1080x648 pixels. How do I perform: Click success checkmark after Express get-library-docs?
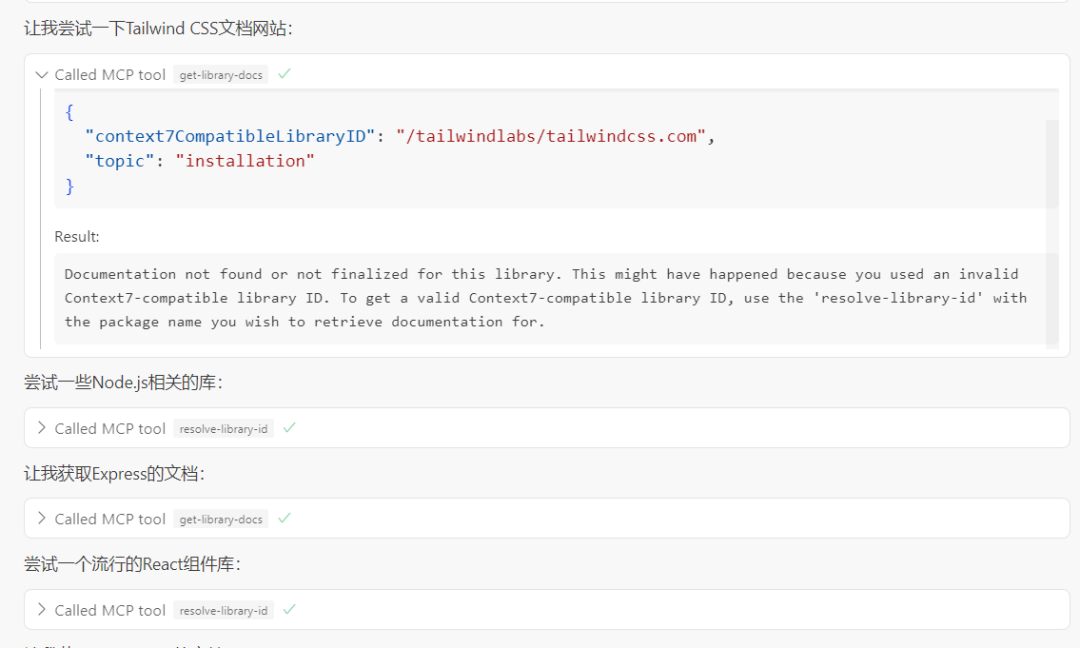coord(284,518)
